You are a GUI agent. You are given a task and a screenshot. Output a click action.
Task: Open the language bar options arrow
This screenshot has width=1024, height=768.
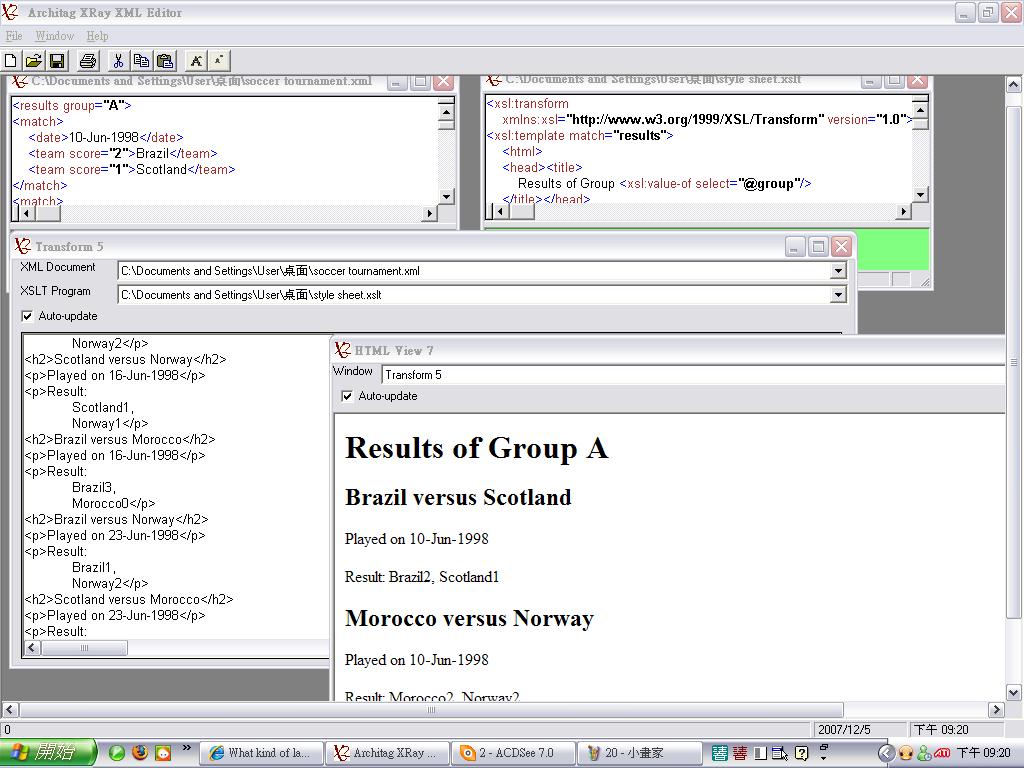pos(824,757)
